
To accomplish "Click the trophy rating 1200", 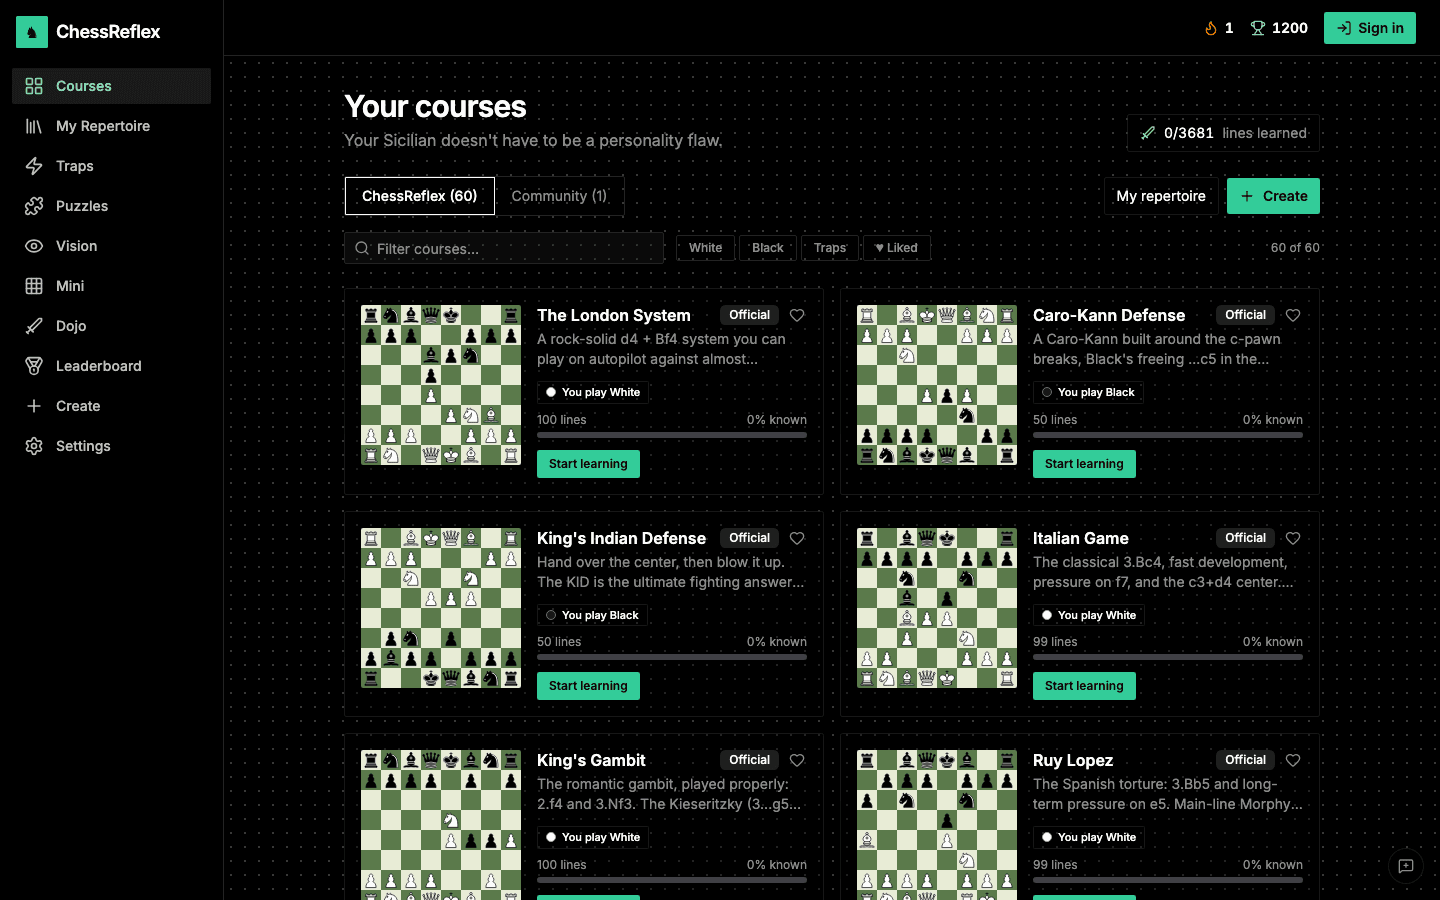I will [1279, 28].
